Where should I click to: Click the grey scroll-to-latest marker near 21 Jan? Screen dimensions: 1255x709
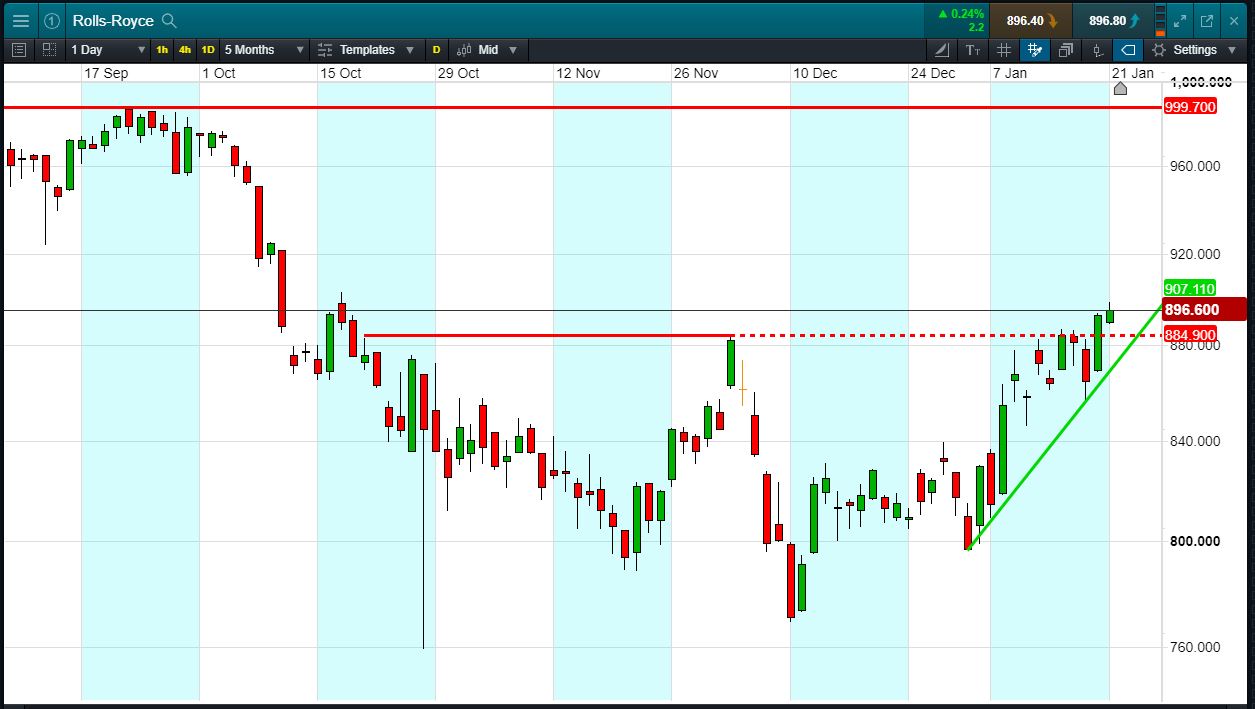1120,89
